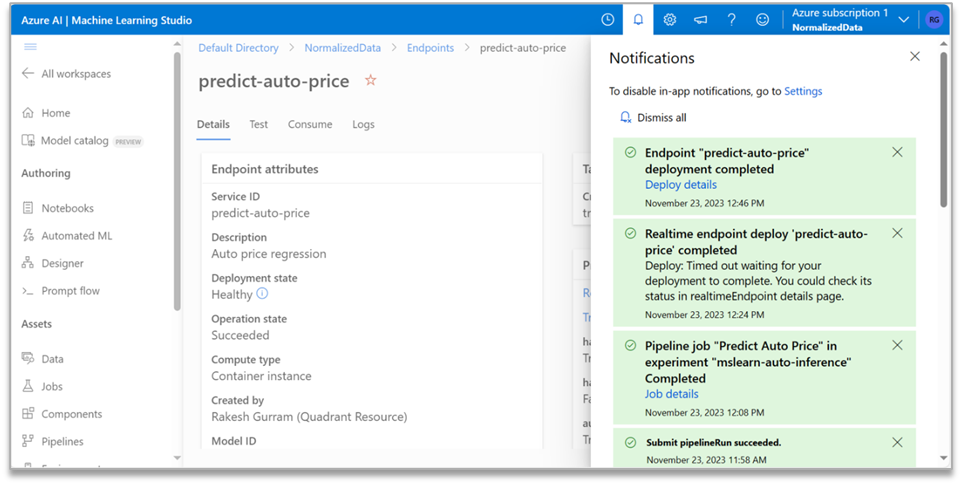The height and width of the screenshot is (485, 962).
Task: Click the predict-auto-price Service ID value
Action: 260,213
